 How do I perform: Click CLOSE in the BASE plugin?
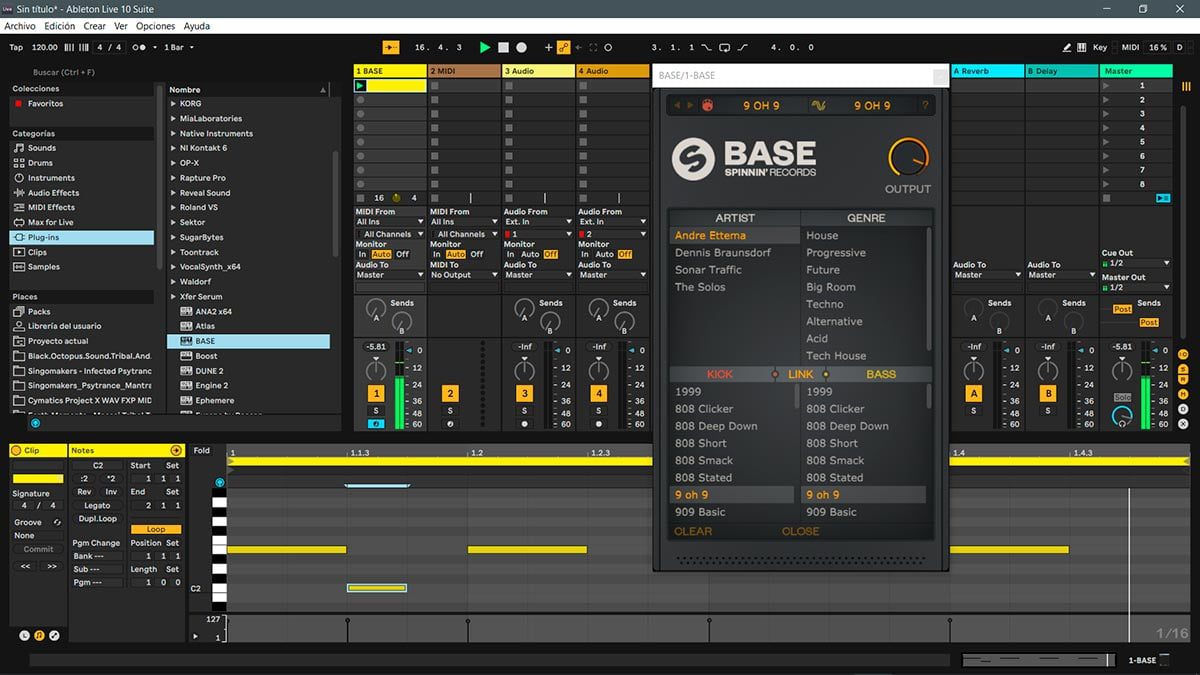(800, 531)
